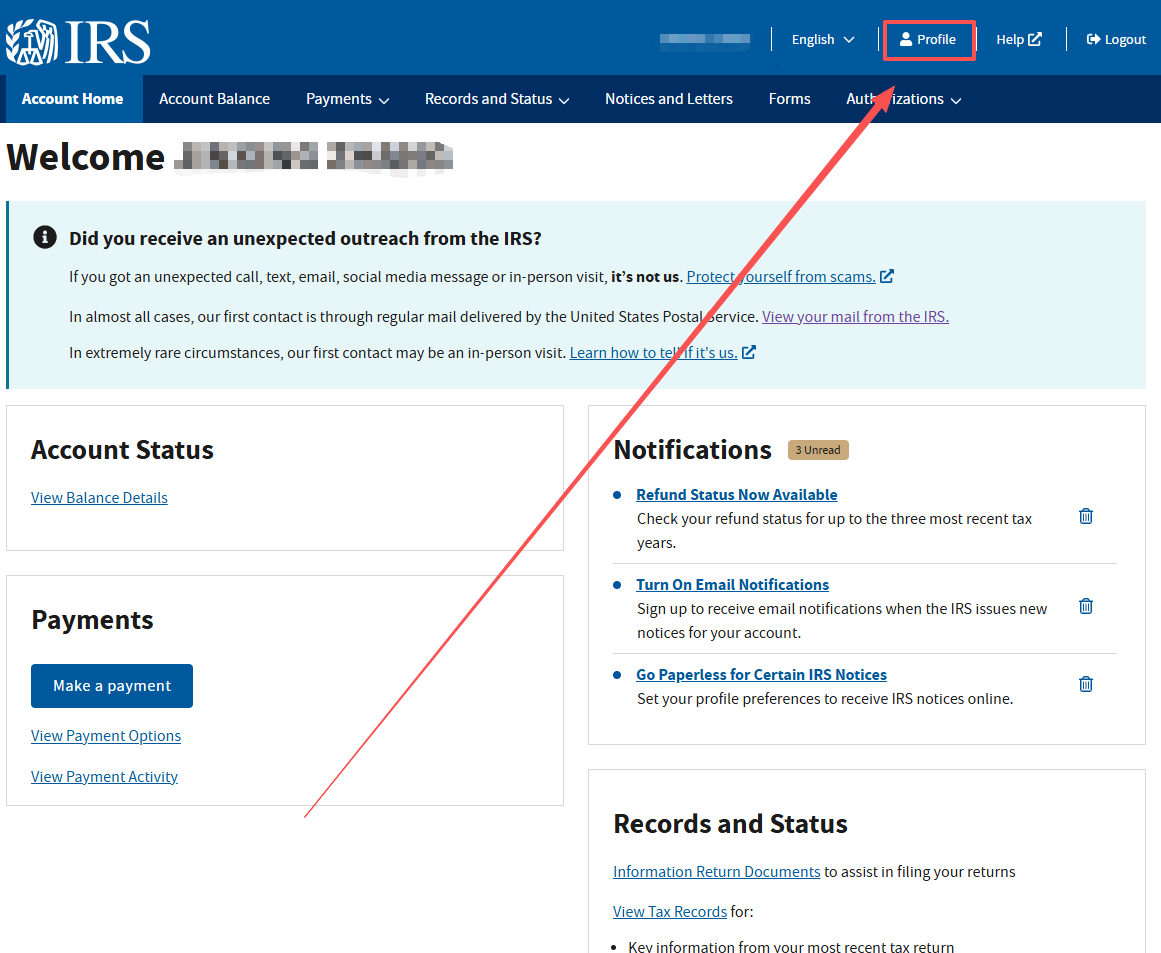Open Information Return Documents link

click(716, 872)
